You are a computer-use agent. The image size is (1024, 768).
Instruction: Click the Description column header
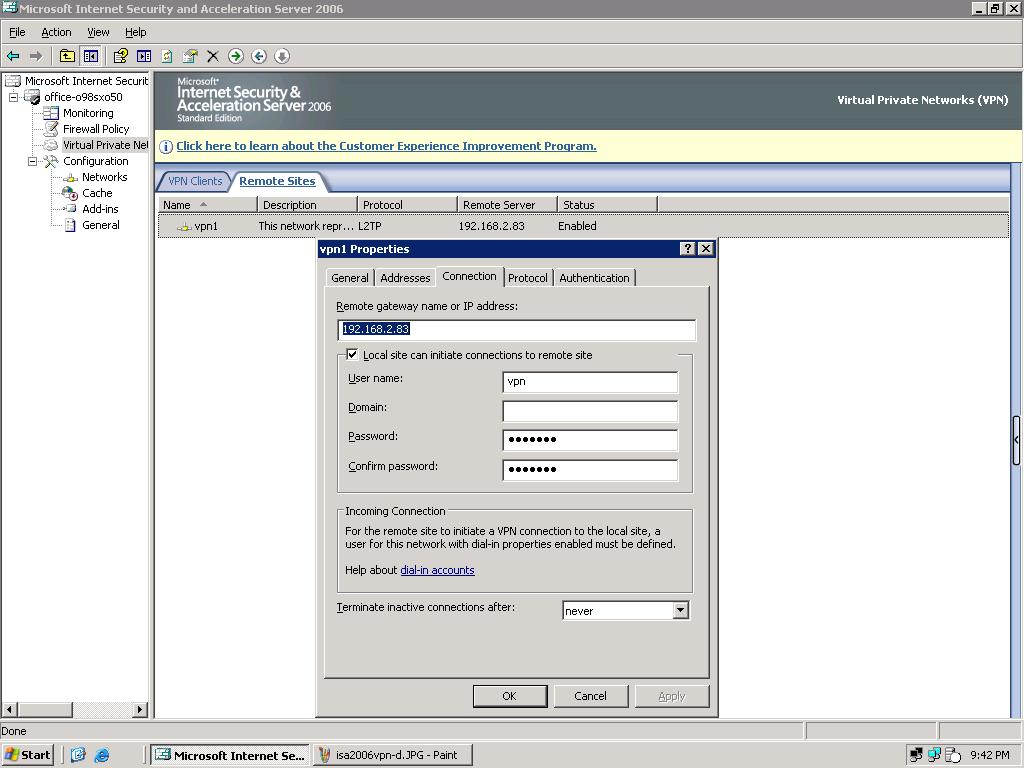[308, 204]
